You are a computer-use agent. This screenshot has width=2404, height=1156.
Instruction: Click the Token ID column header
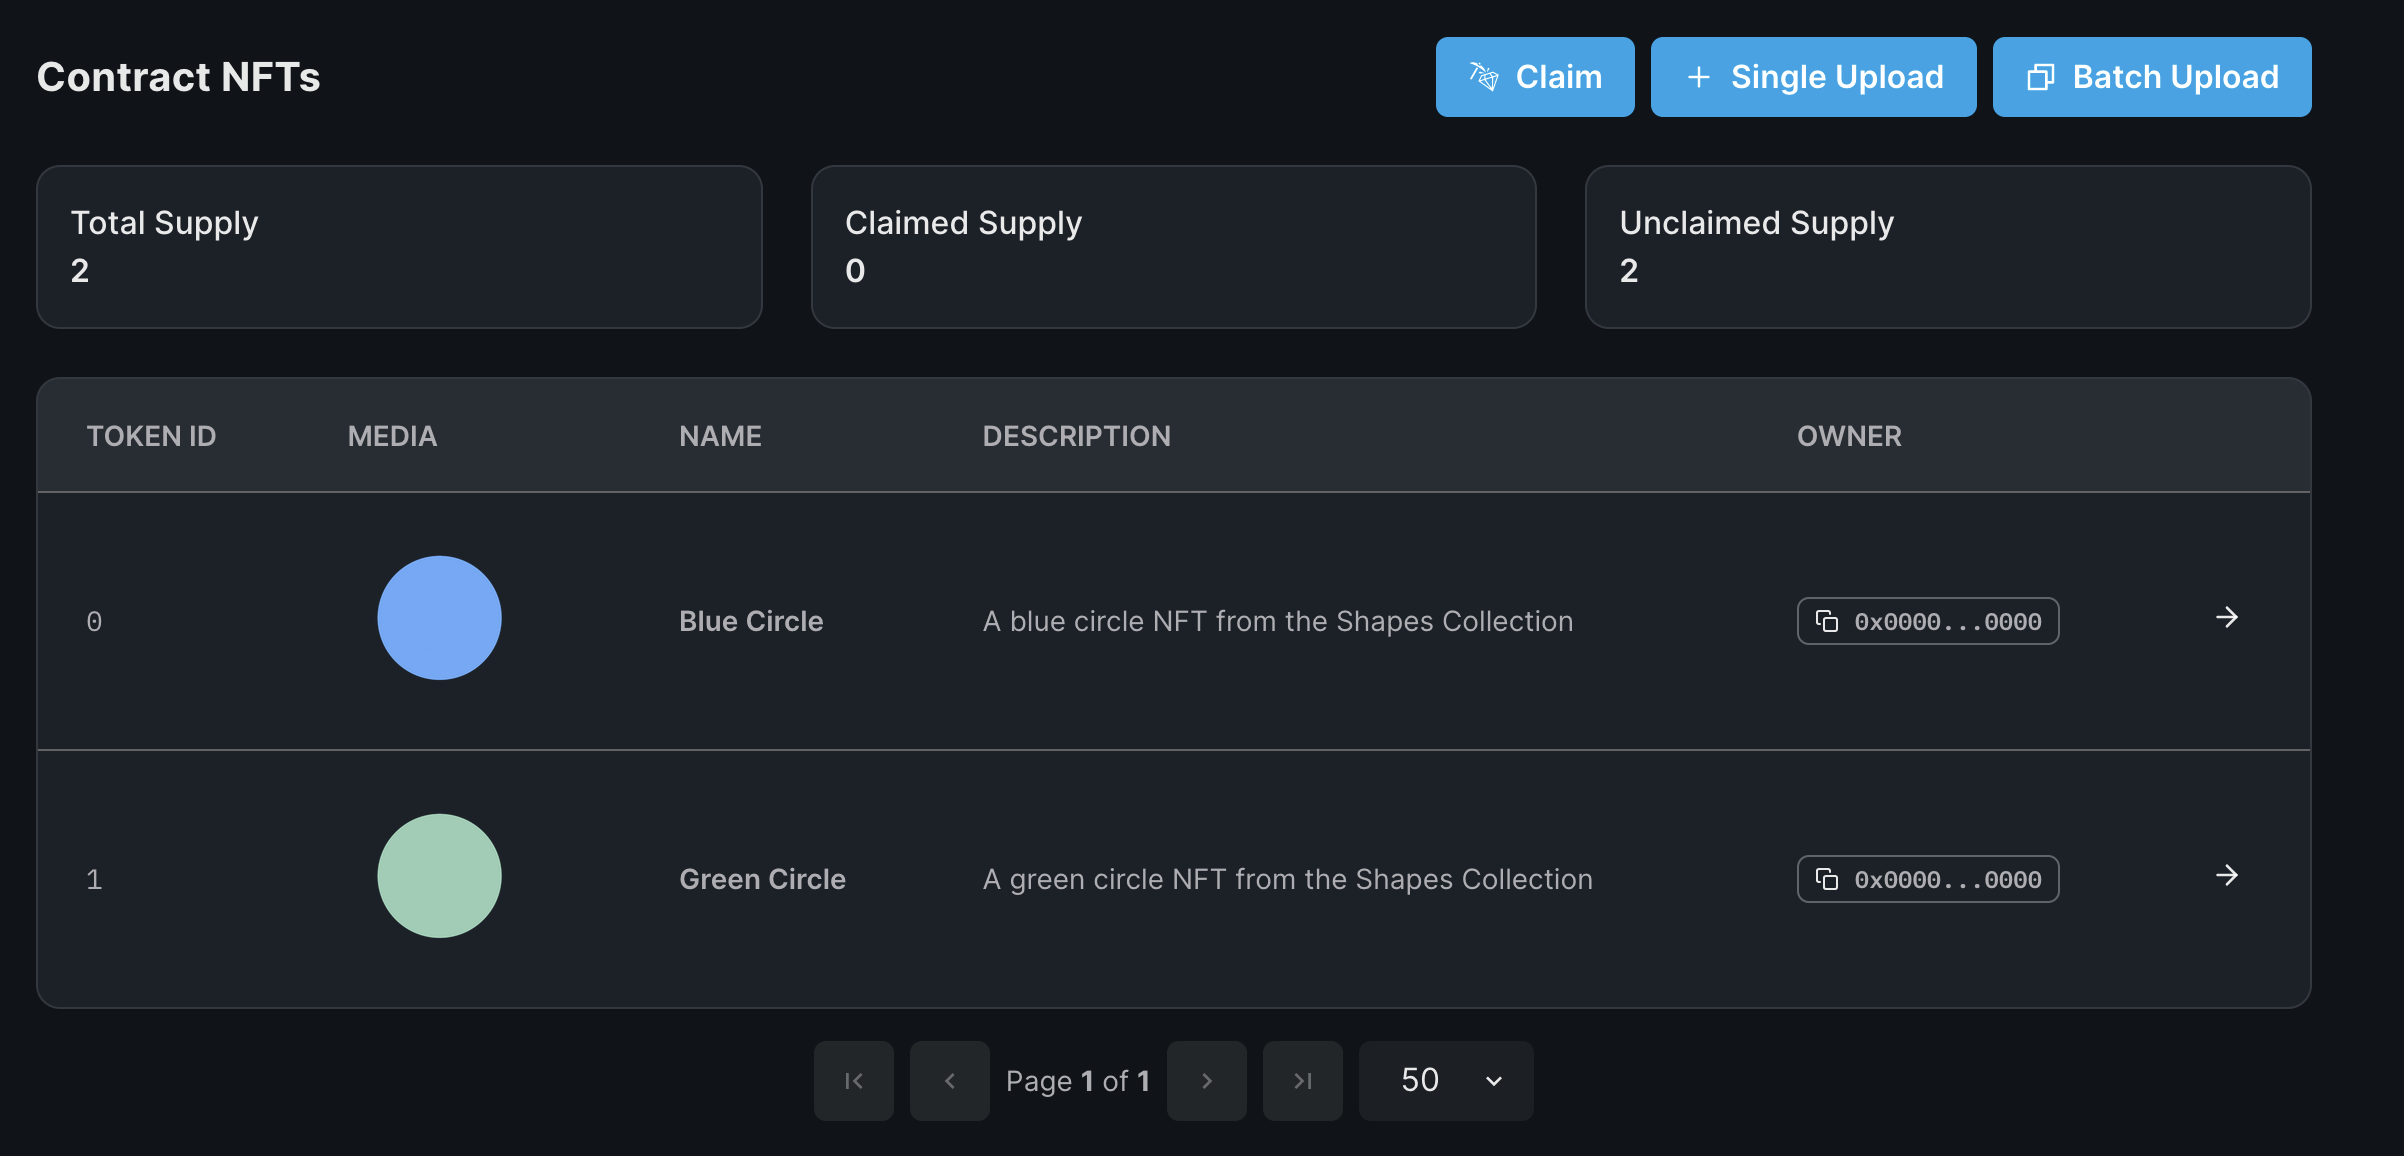click(151, 436)
